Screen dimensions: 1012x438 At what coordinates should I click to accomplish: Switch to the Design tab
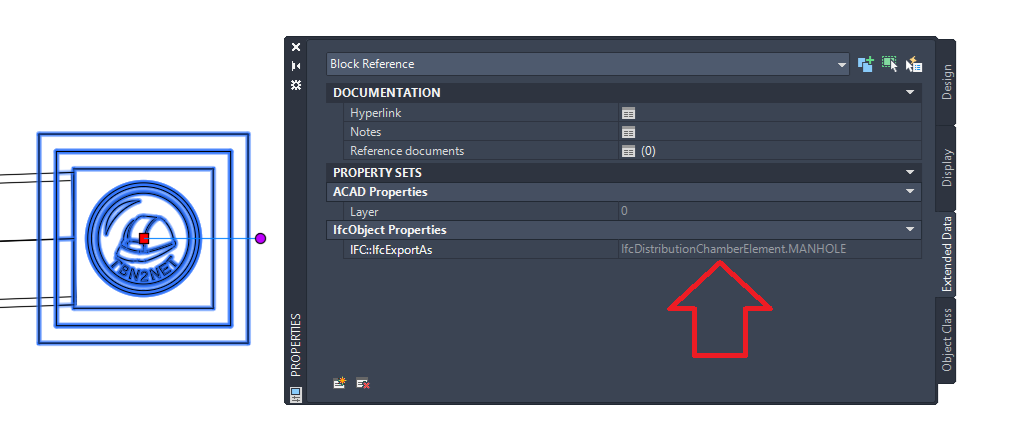coord(946,82)
